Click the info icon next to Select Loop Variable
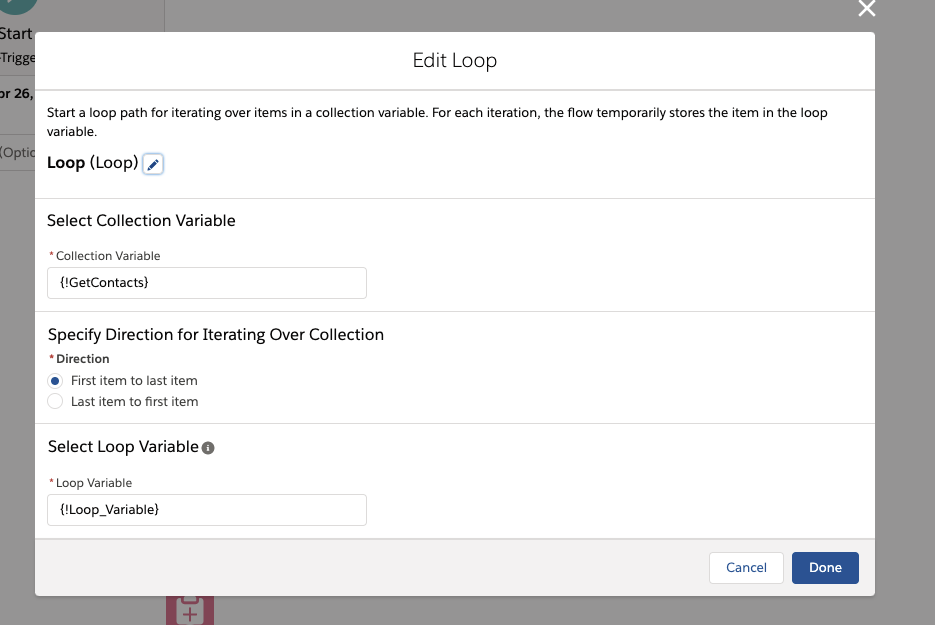Screen dimensions: 935x625 [x=208, y=448]
